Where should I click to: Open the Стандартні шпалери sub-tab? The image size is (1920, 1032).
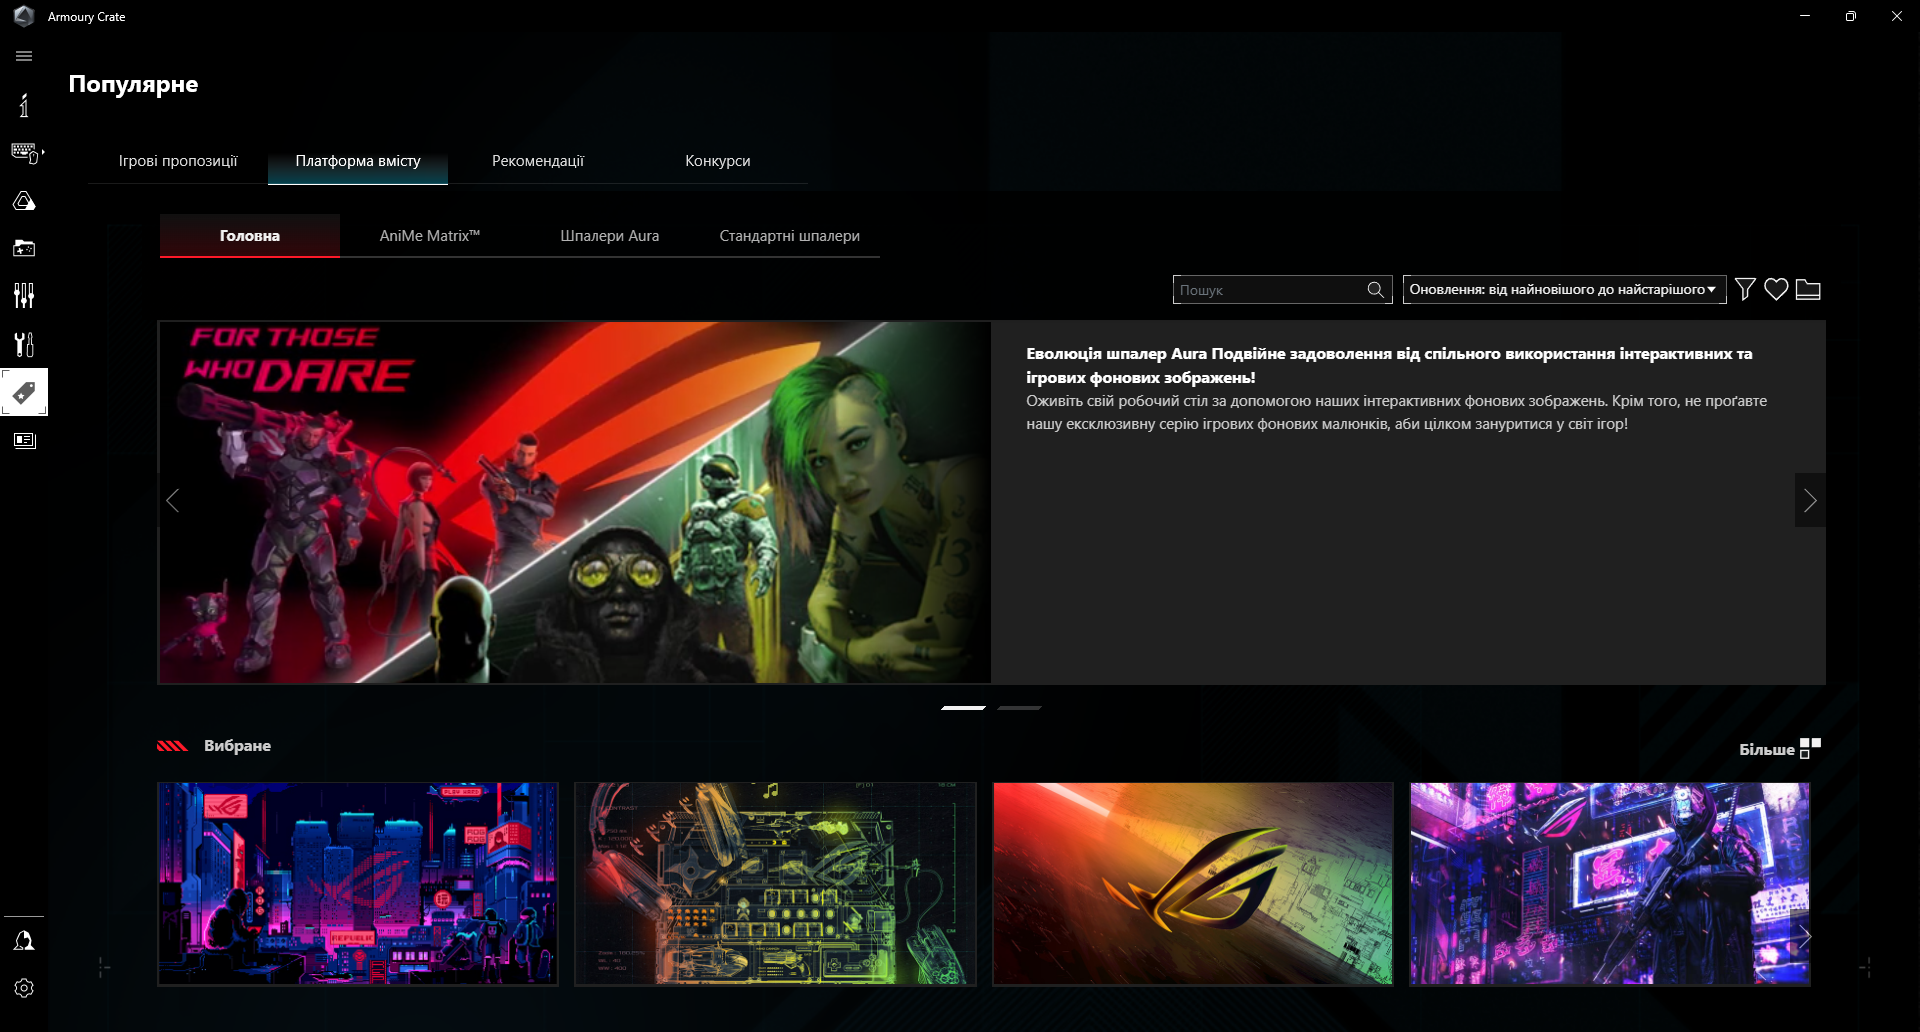pyautogui.click(x=790, y=236)
